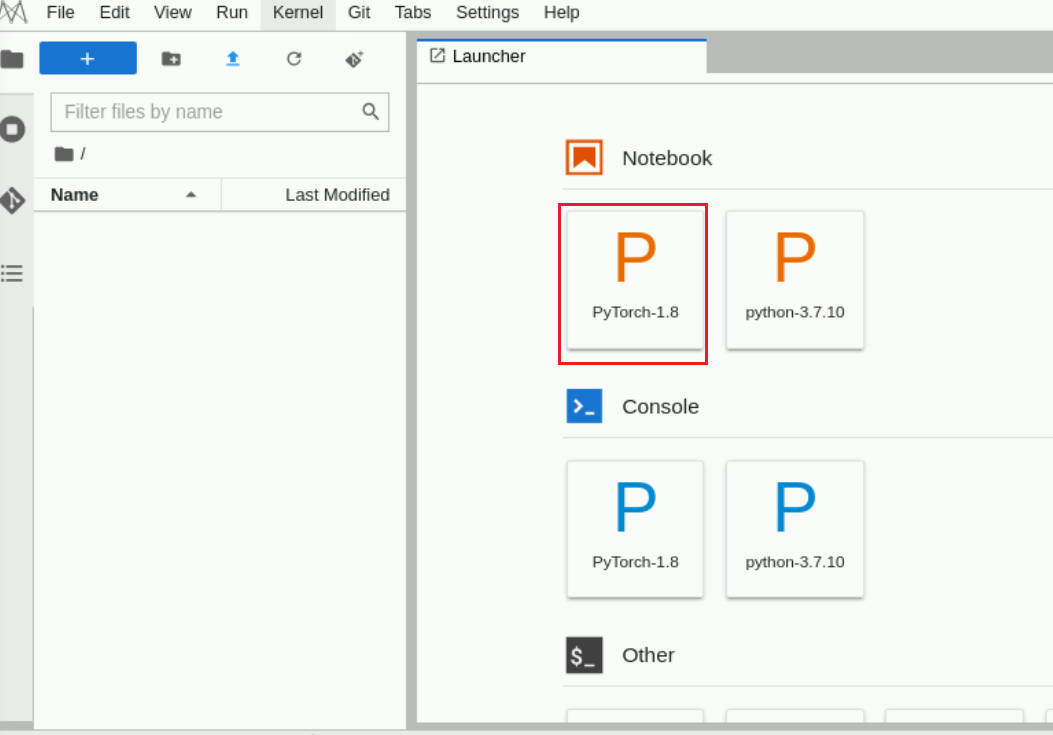Click the blue New Launcher plus button

[x=88, y=59]
